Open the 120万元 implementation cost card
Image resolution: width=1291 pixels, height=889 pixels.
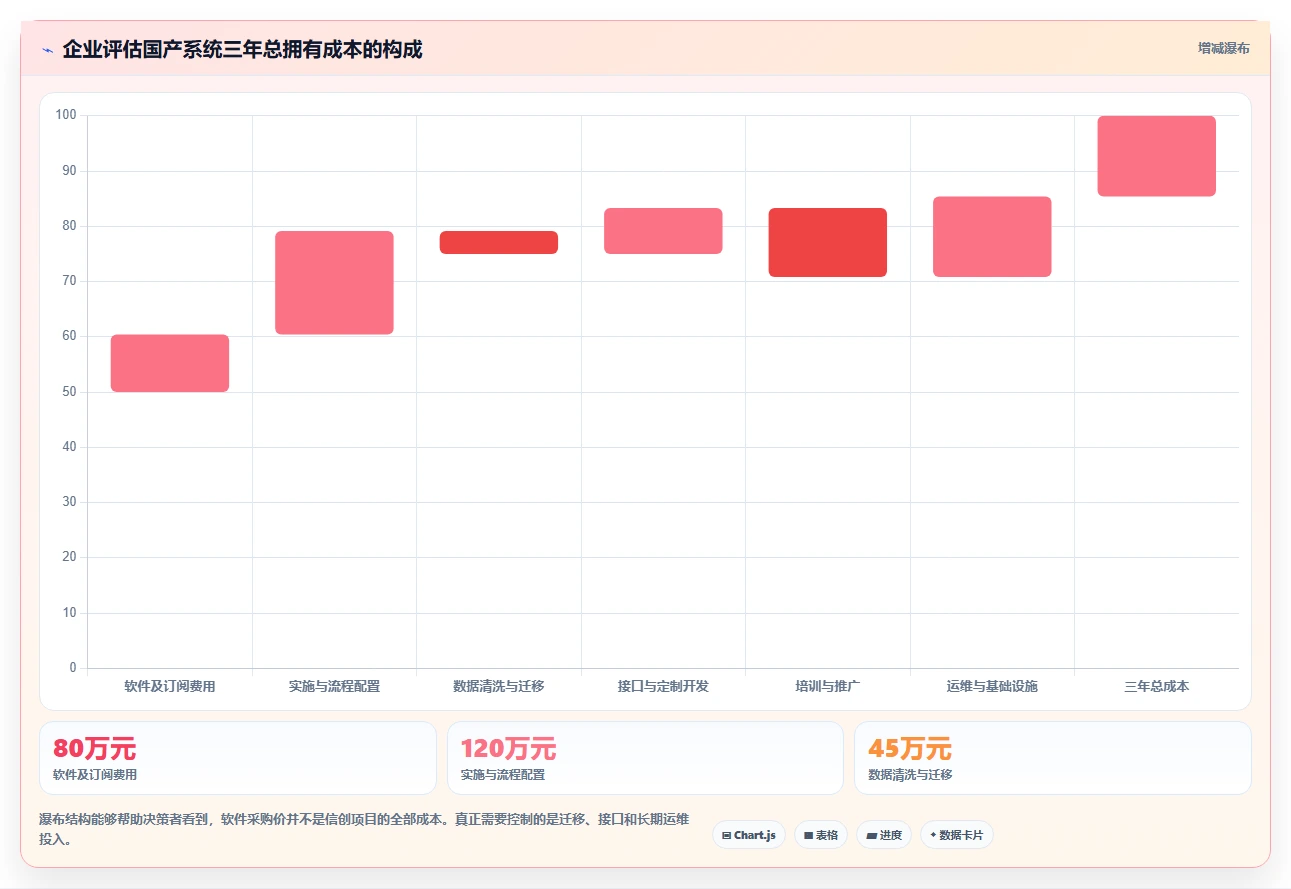pos(645,758)
